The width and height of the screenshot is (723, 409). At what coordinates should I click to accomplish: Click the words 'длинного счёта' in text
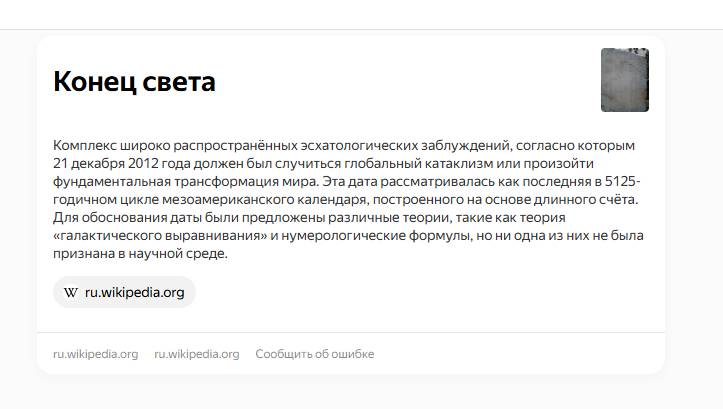[584, 200]
